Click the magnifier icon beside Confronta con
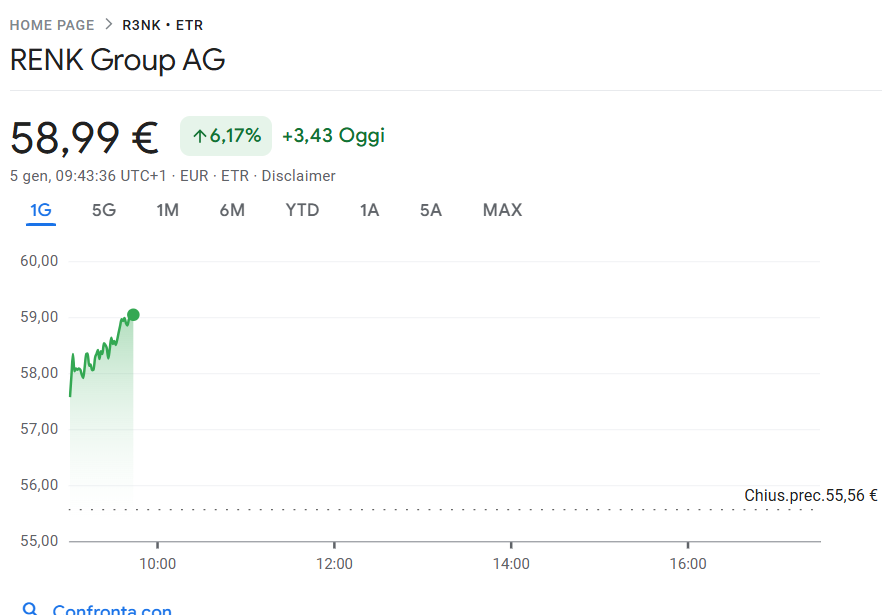The height and width of the screenshot is (615, 882). [x=30, y=608]
